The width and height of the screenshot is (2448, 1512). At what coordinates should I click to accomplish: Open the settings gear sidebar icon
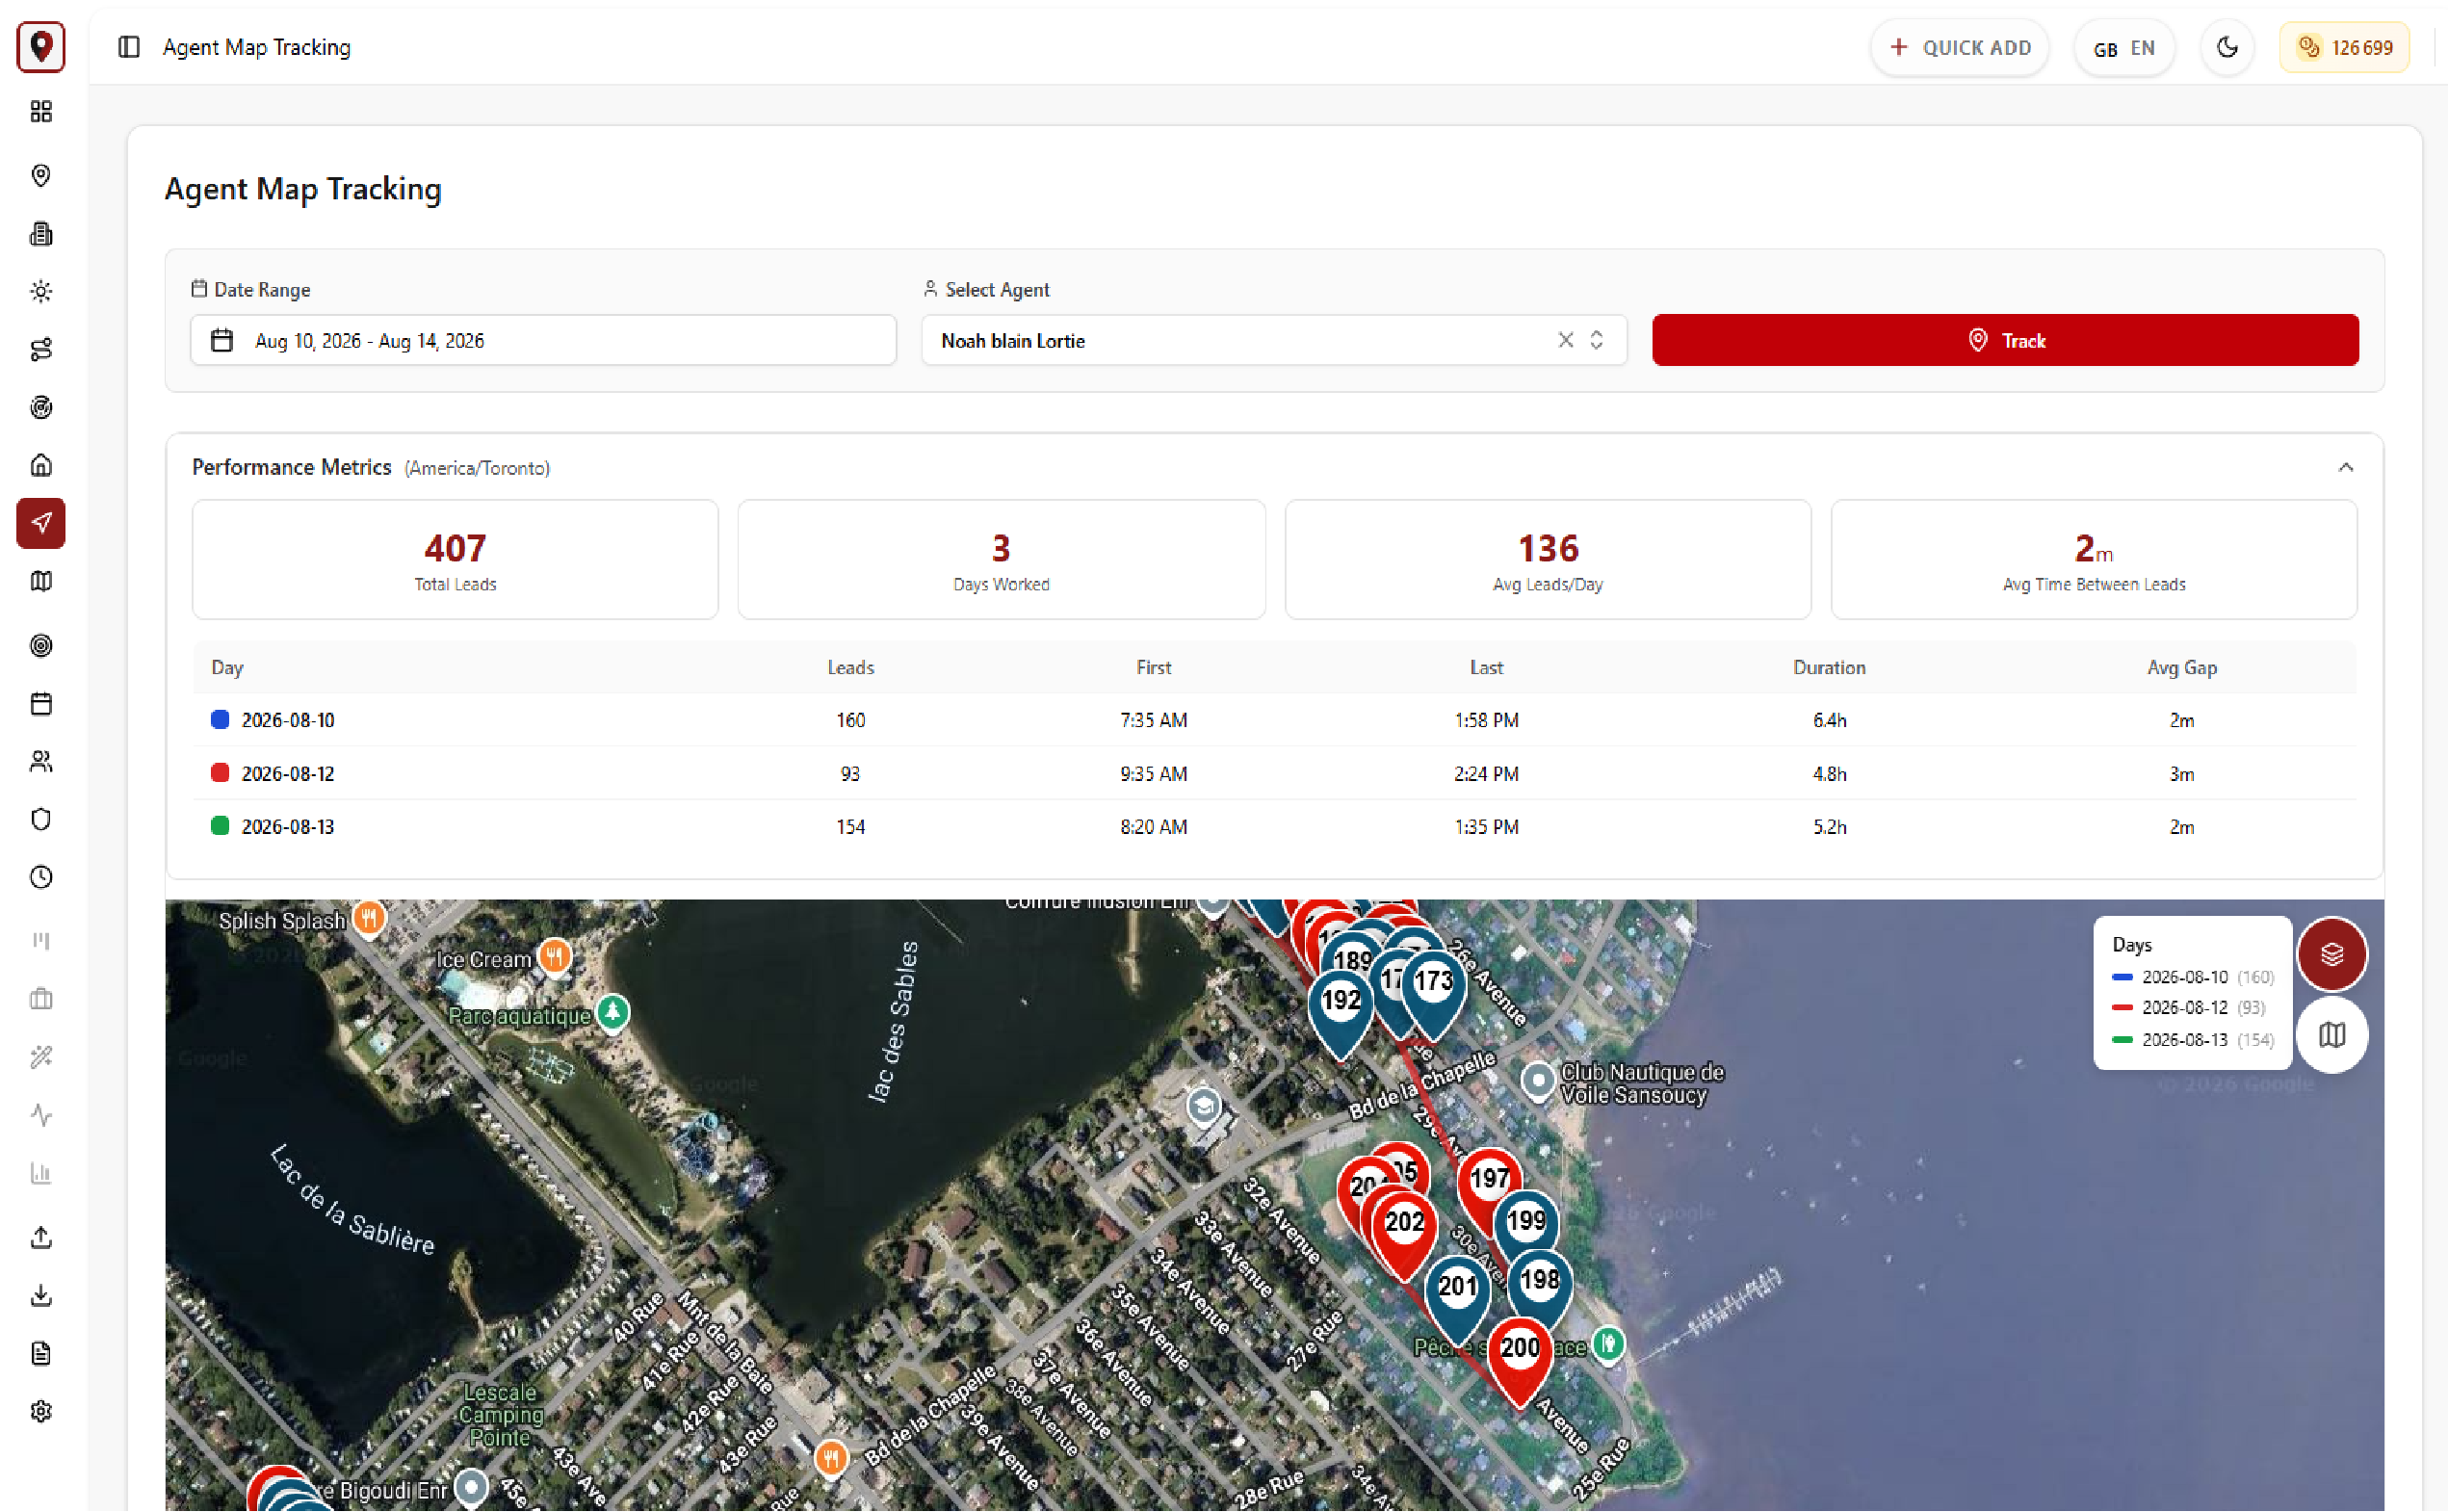41,1412
